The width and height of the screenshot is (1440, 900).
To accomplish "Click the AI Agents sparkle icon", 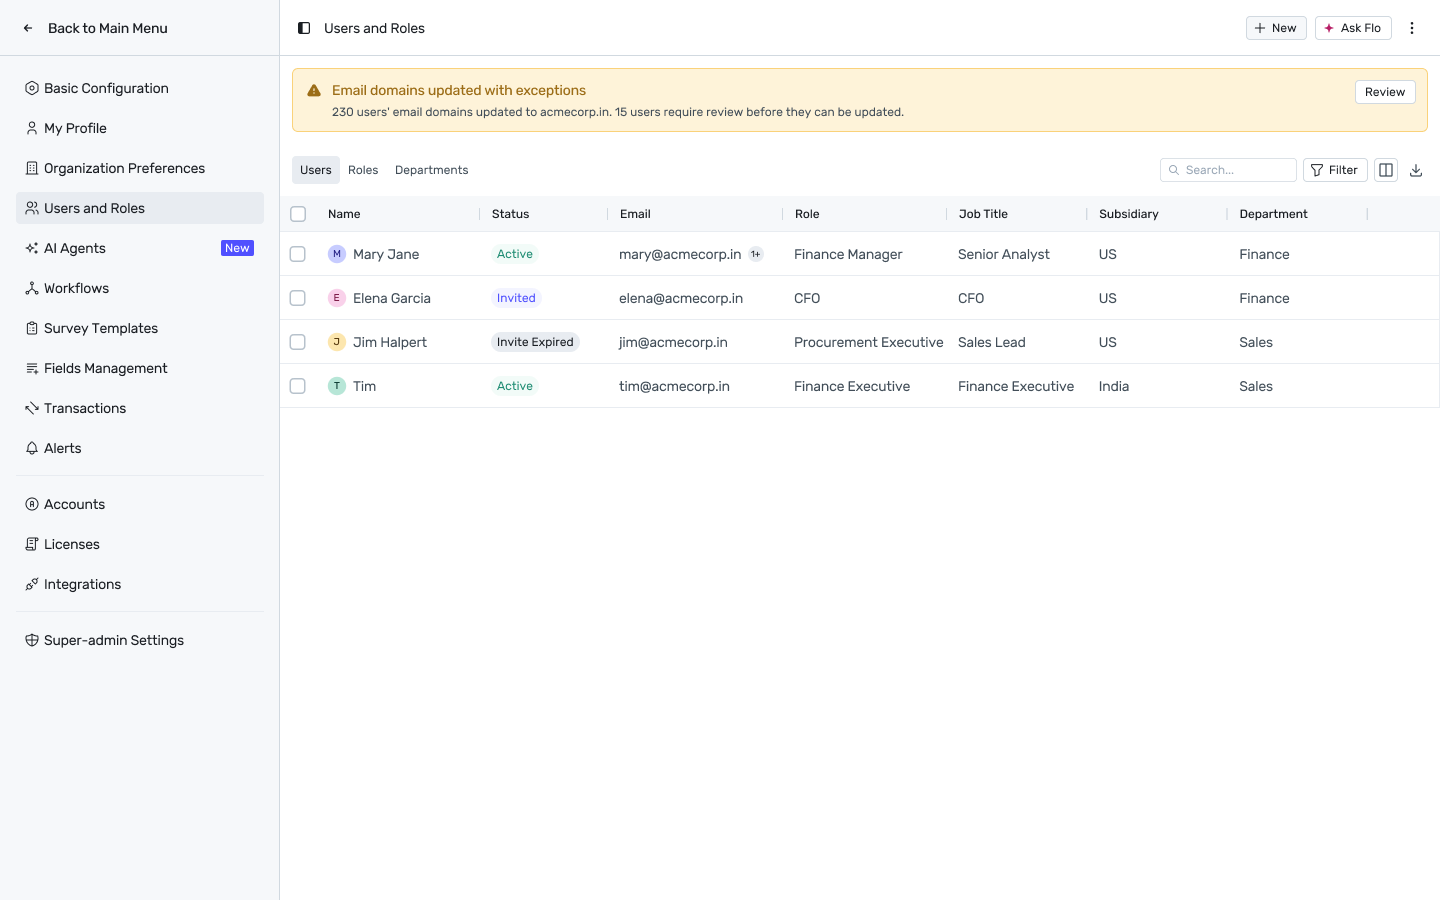I will coord(32,248).
